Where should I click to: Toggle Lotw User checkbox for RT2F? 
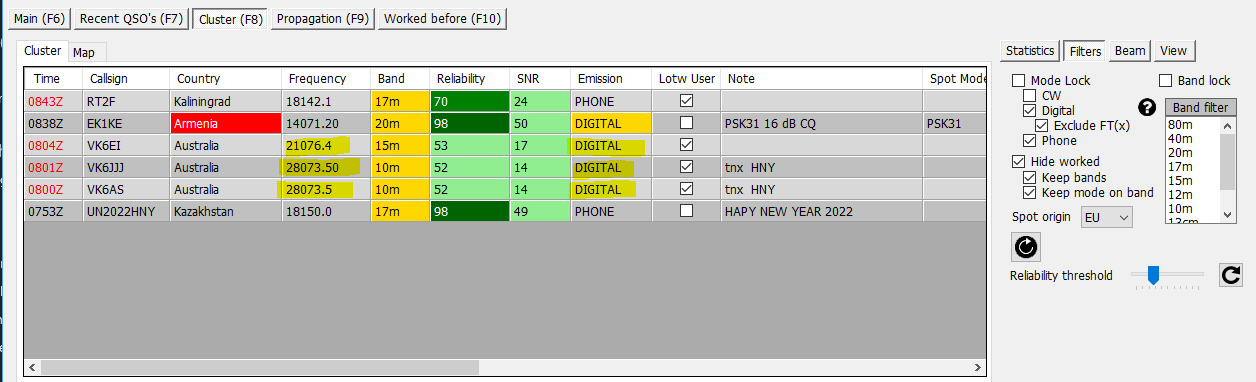point(686,101)
